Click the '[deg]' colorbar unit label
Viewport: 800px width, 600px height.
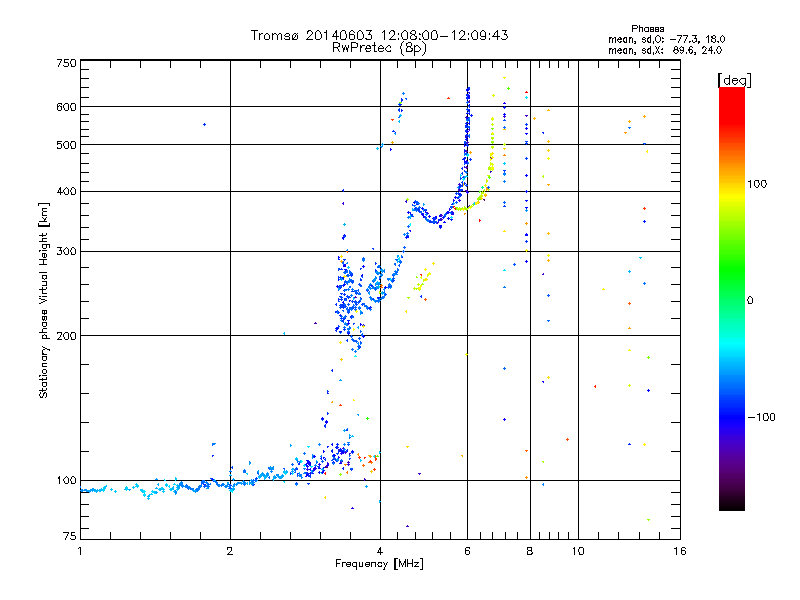pos(734,80)
